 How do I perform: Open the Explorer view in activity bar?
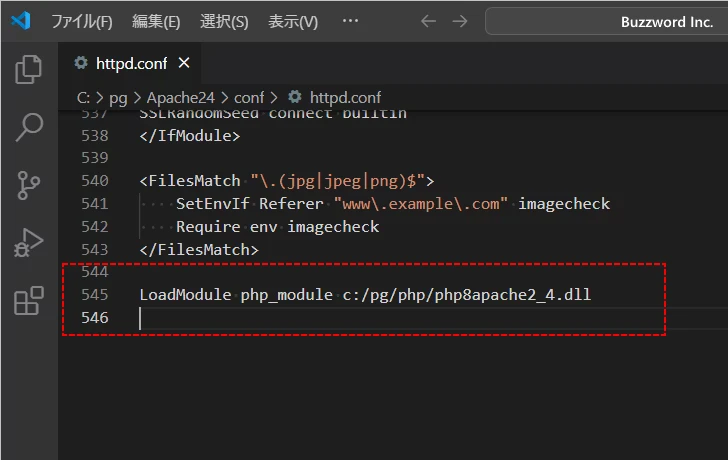28,70
